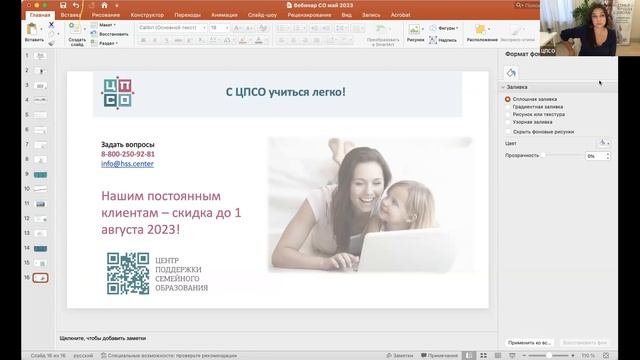Click the Undo arrow icon
Viewport: 640px width, 360px height.
point(76,5)
